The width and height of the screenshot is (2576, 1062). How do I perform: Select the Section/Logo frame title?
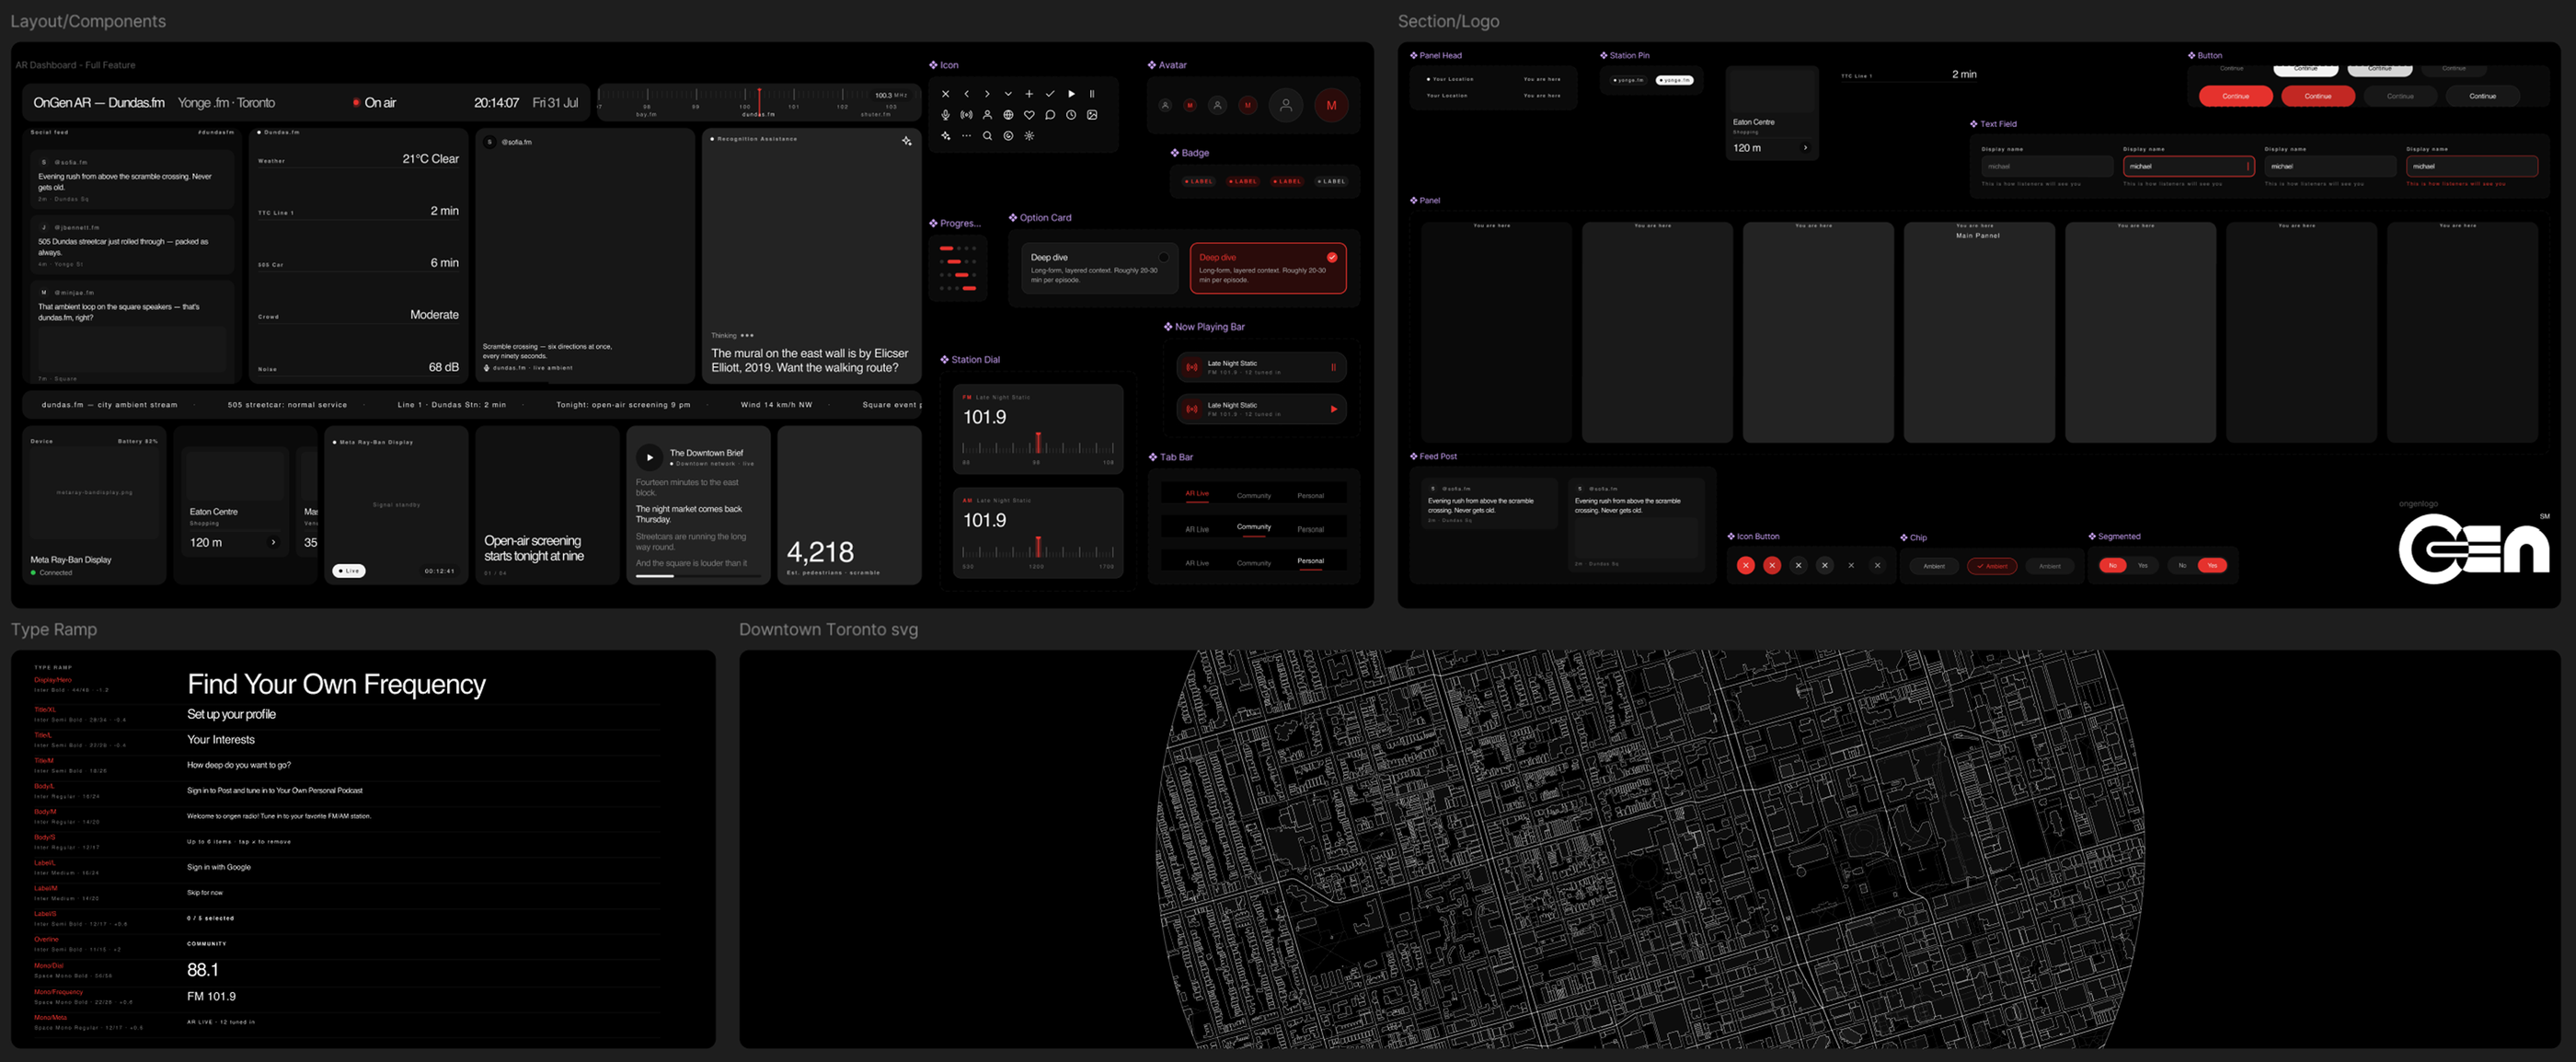(x=1448, y=21)
